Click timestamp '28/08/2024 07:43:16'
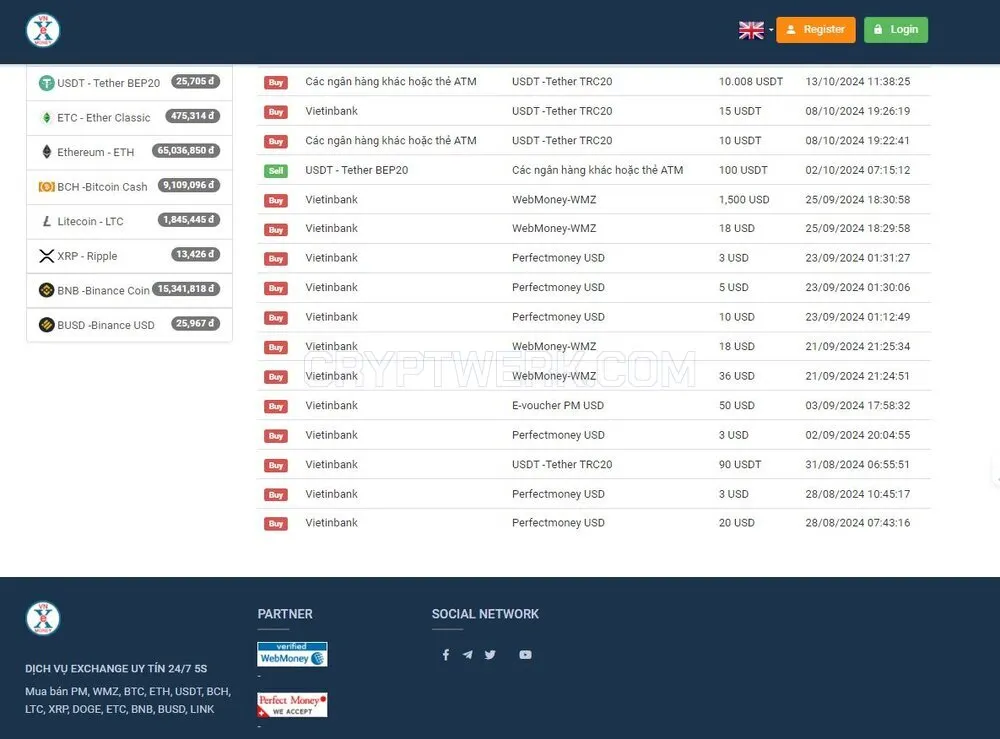This screenshot has width=1000, height=739. [x=858, y=523]
